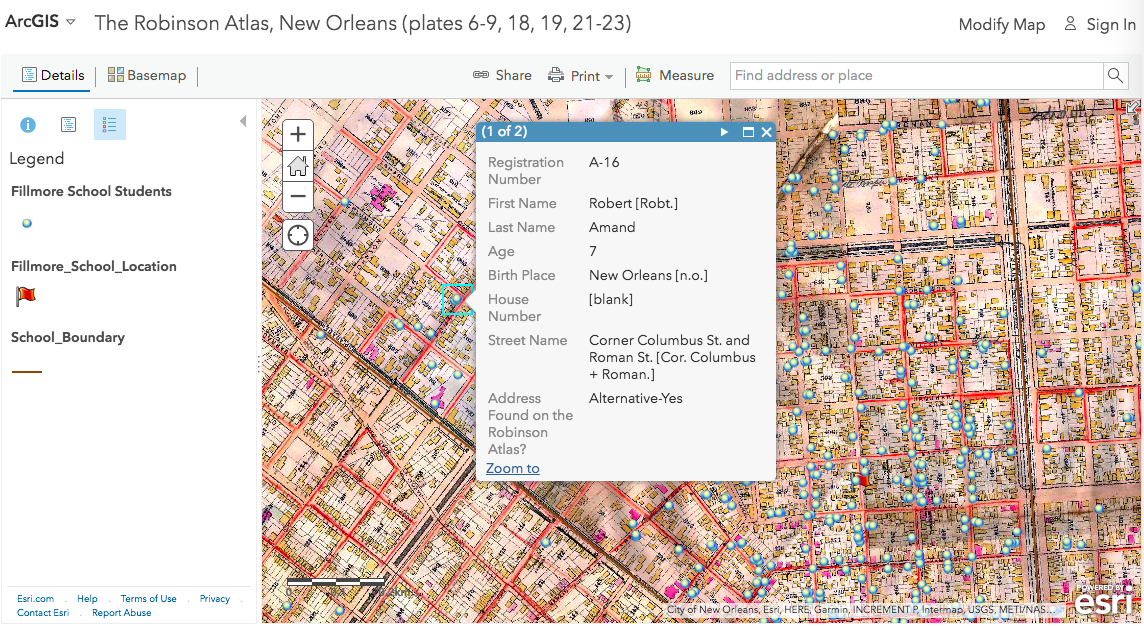Open the Basemap gallery
Image resolution: width=1144 pixels, height=626 pixels.
point(147,75)
